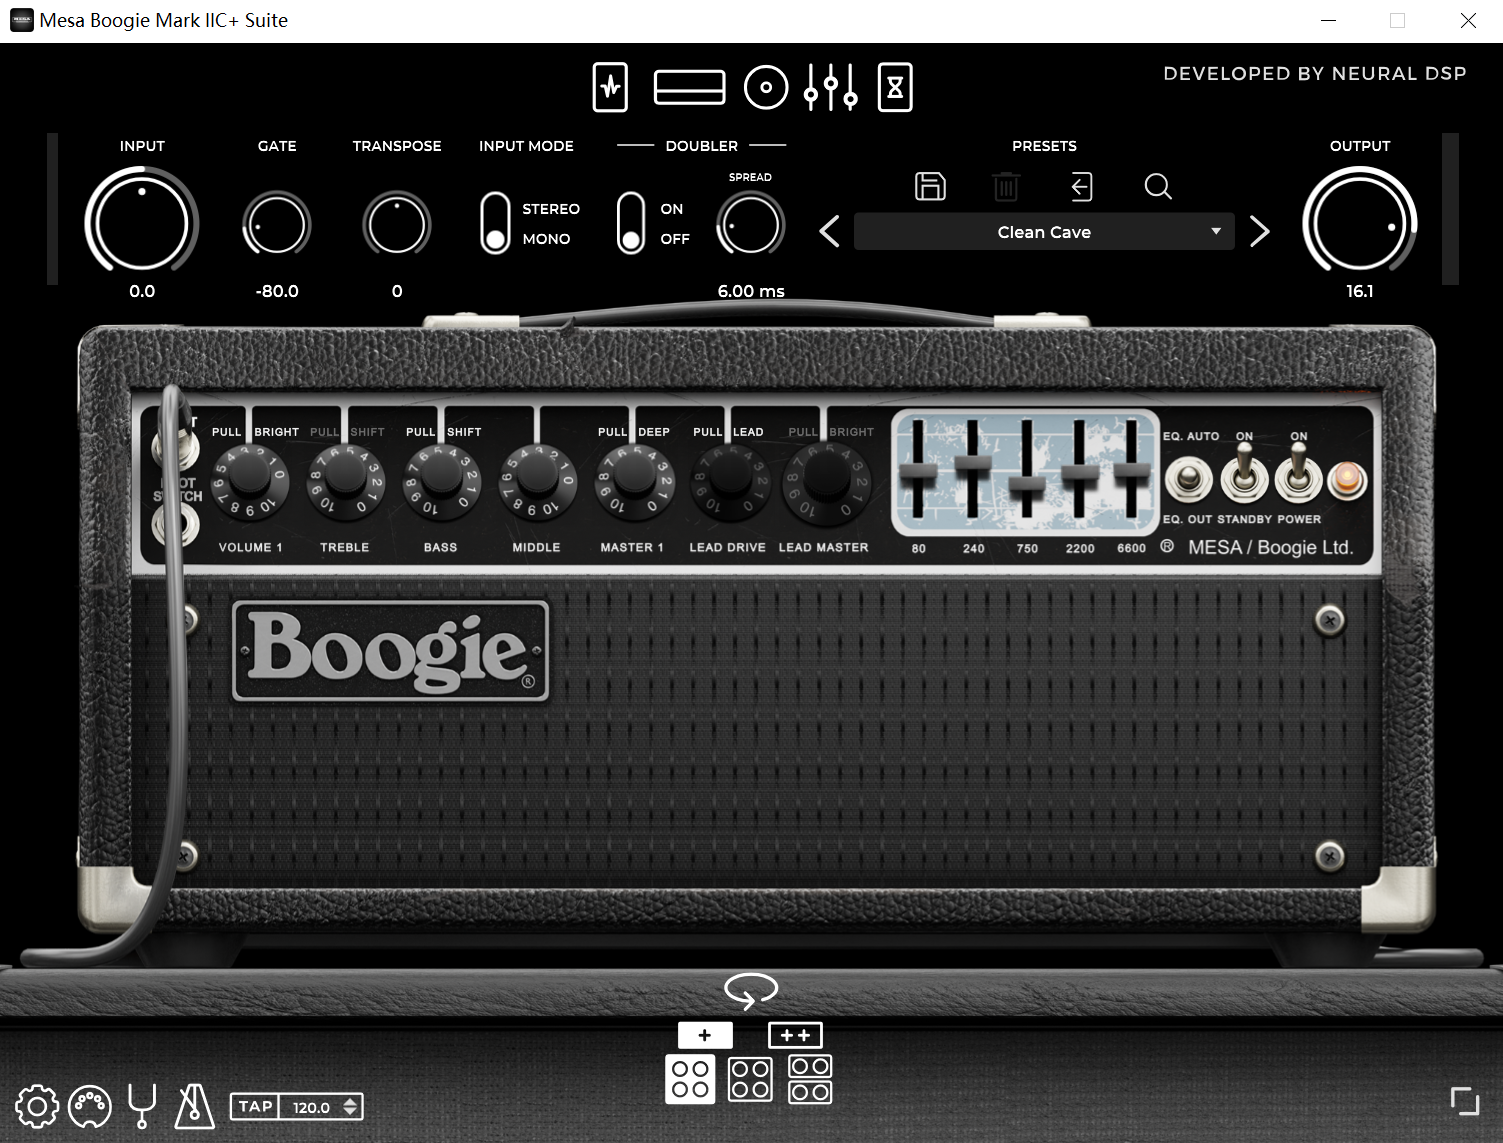
Task: Select the amplifier section icon
Action: (x=690, y=88)
